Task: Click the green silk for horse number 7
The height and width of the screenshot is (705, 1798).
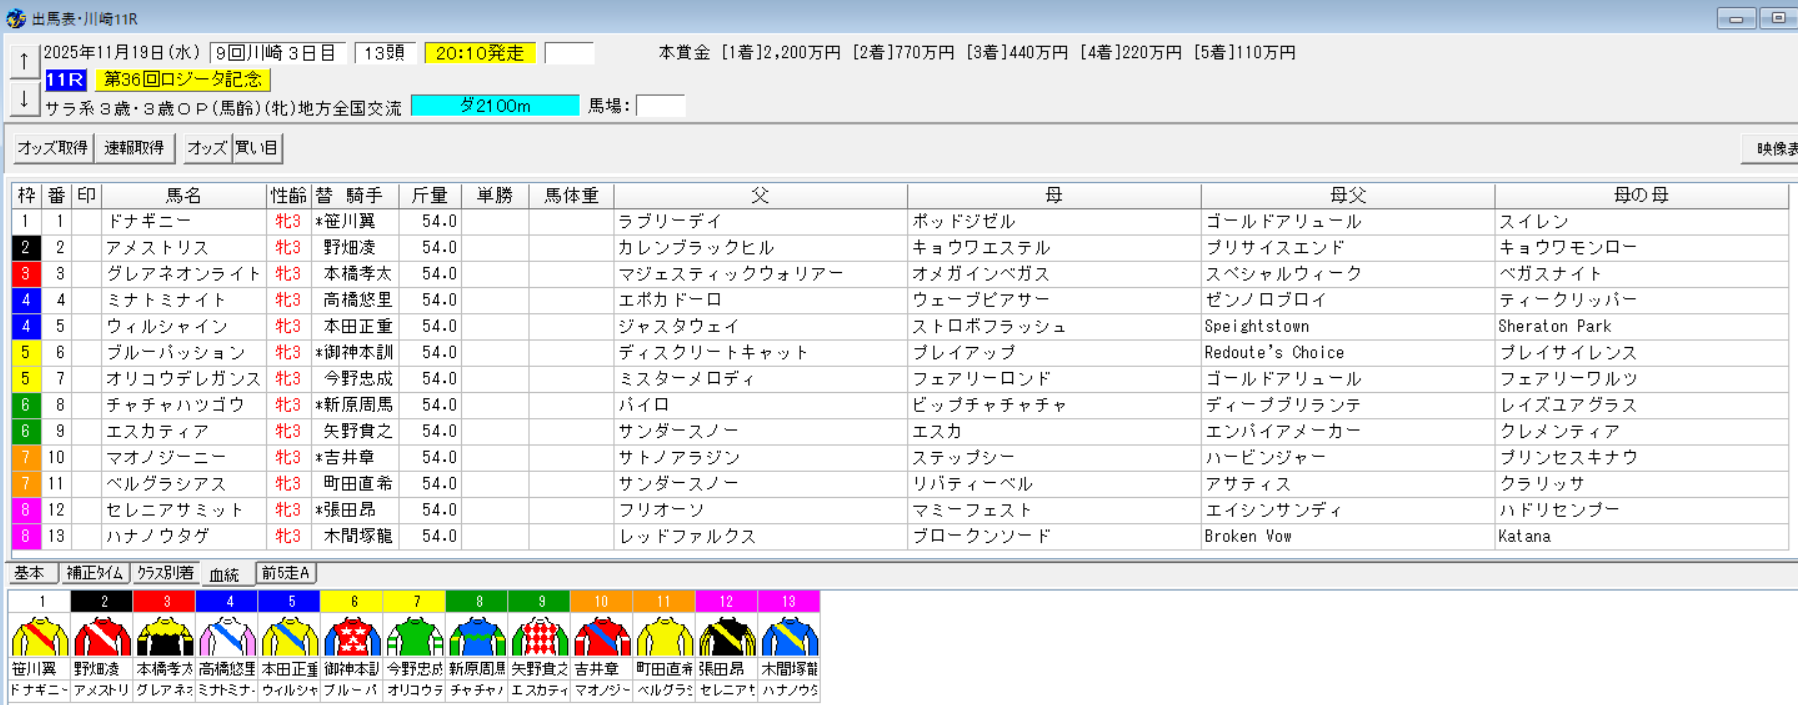Action: pos(415,636)
